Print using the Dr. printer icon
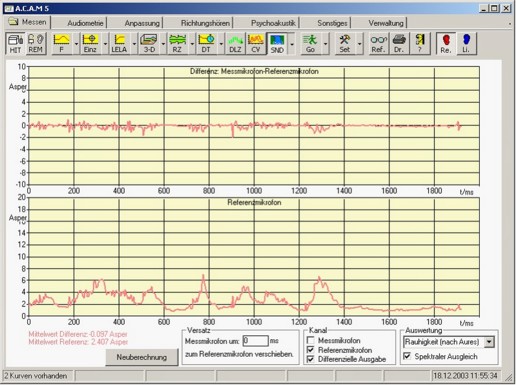The width and height of the screenshot is (516, 385). click(399, 44)
